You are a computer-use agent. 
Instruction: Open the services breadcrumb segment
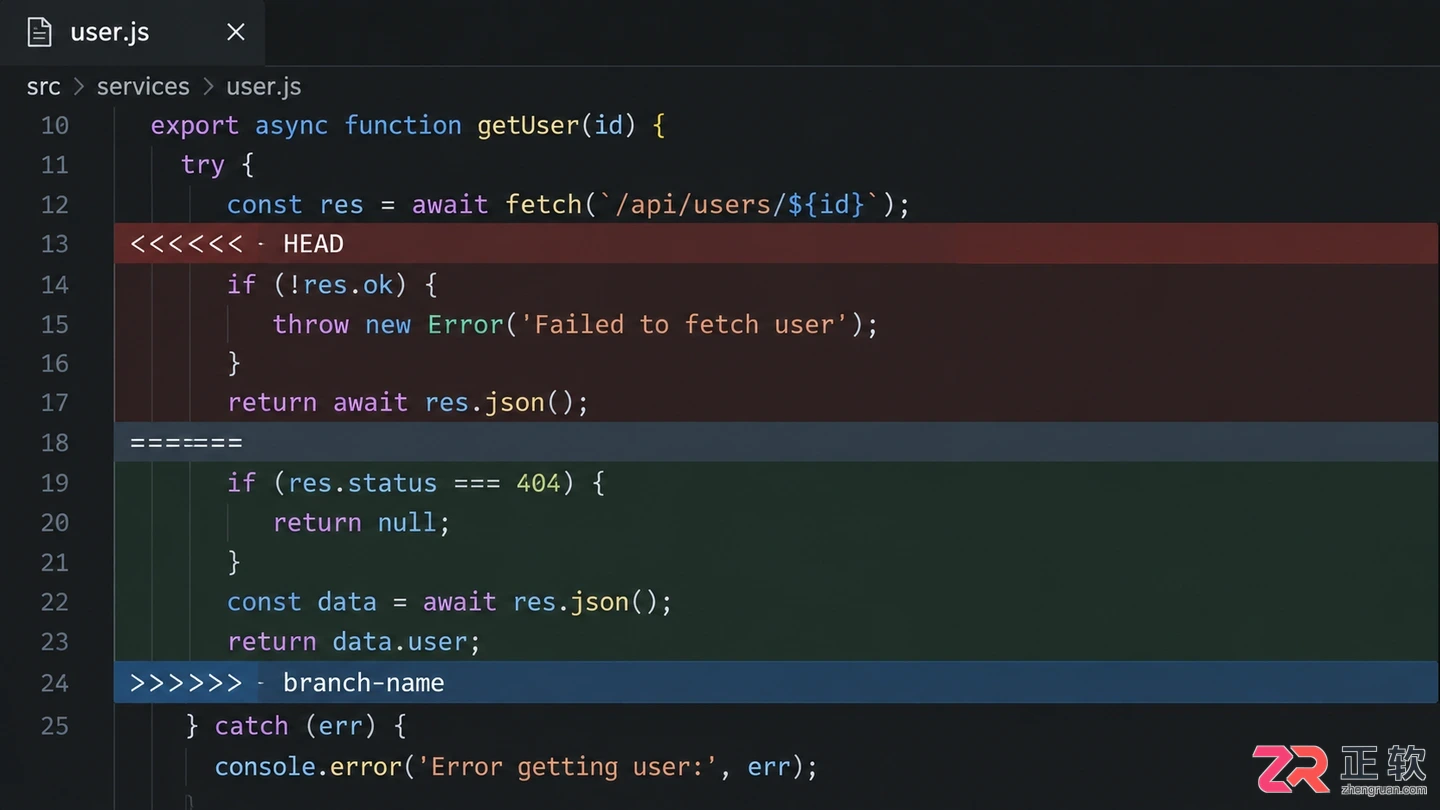(143, 87)
